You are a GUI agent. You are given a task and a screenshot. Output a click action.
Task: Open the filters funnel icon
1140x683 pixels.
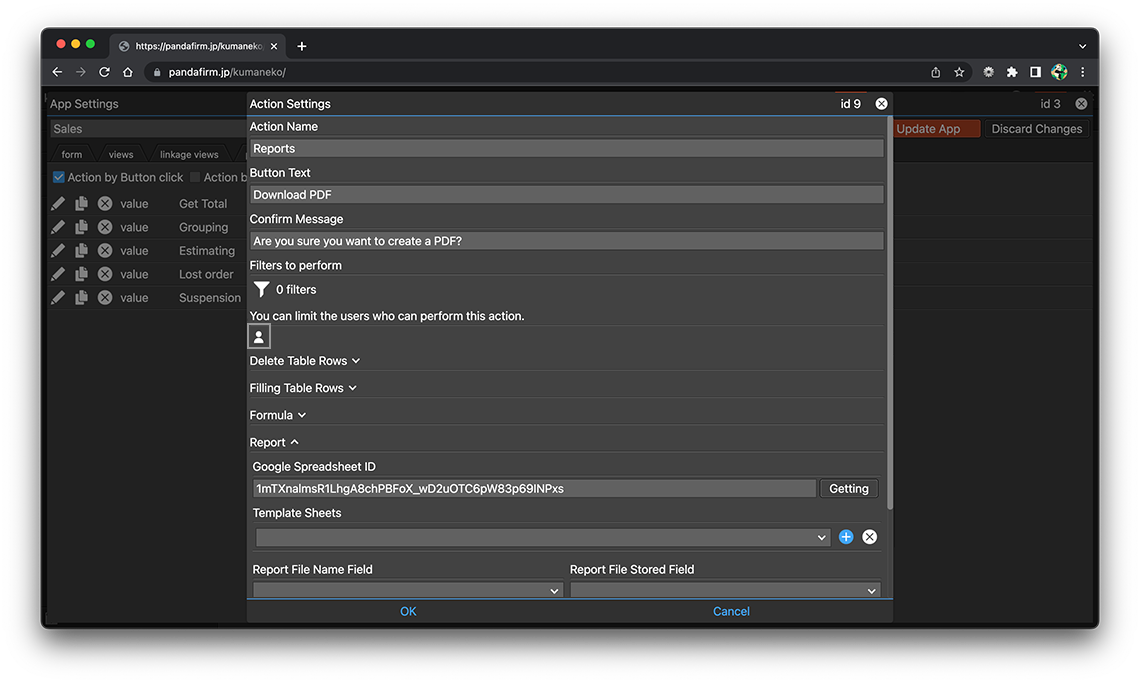261,289
